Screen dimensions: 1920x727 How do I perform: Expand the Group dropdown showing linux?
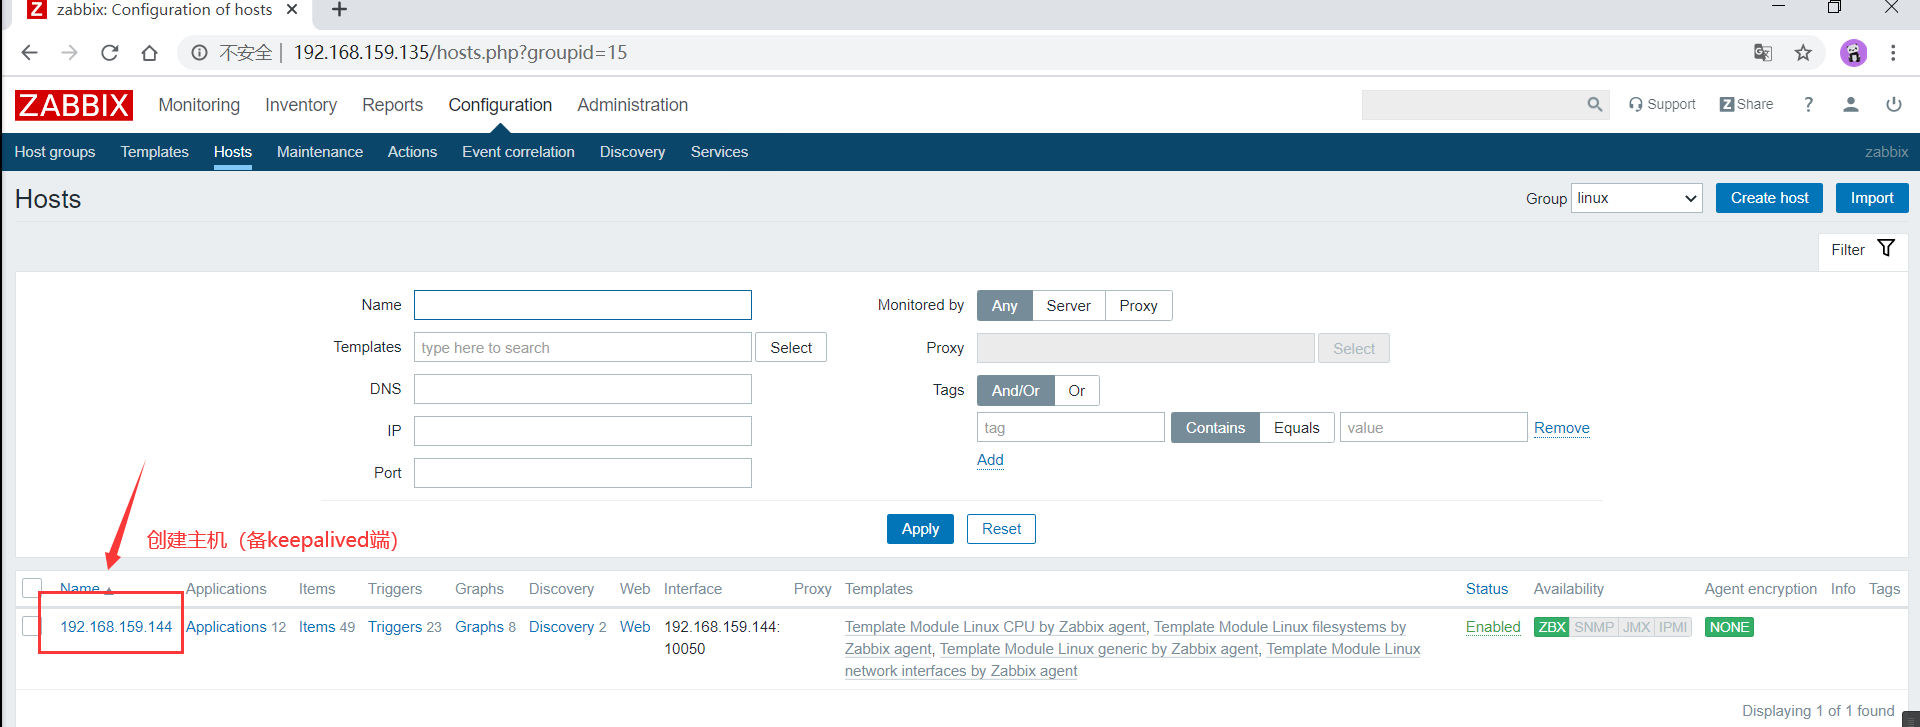click(x=1637, y=198)
